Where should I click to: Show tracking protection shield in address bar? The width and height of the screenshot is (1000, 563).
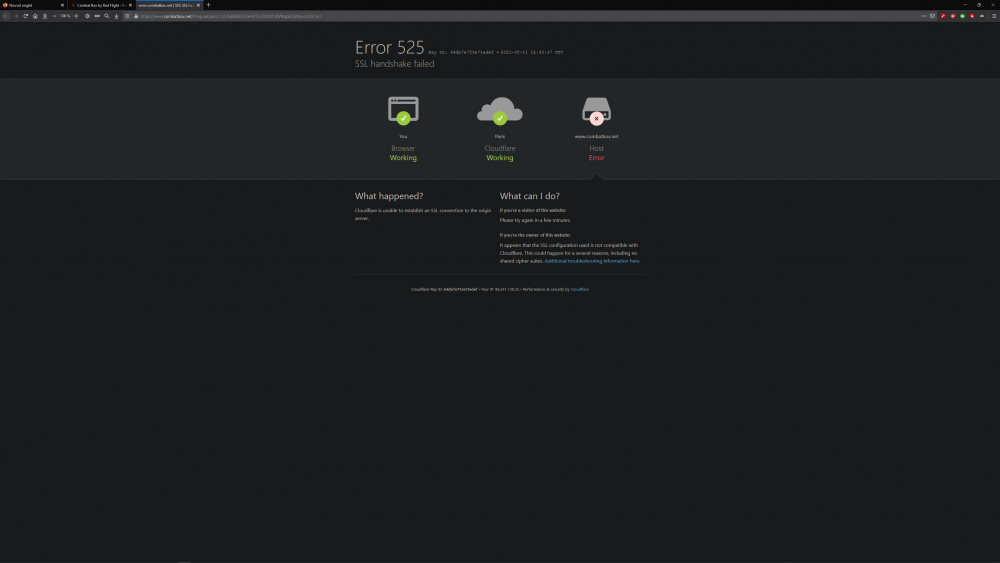127,16
